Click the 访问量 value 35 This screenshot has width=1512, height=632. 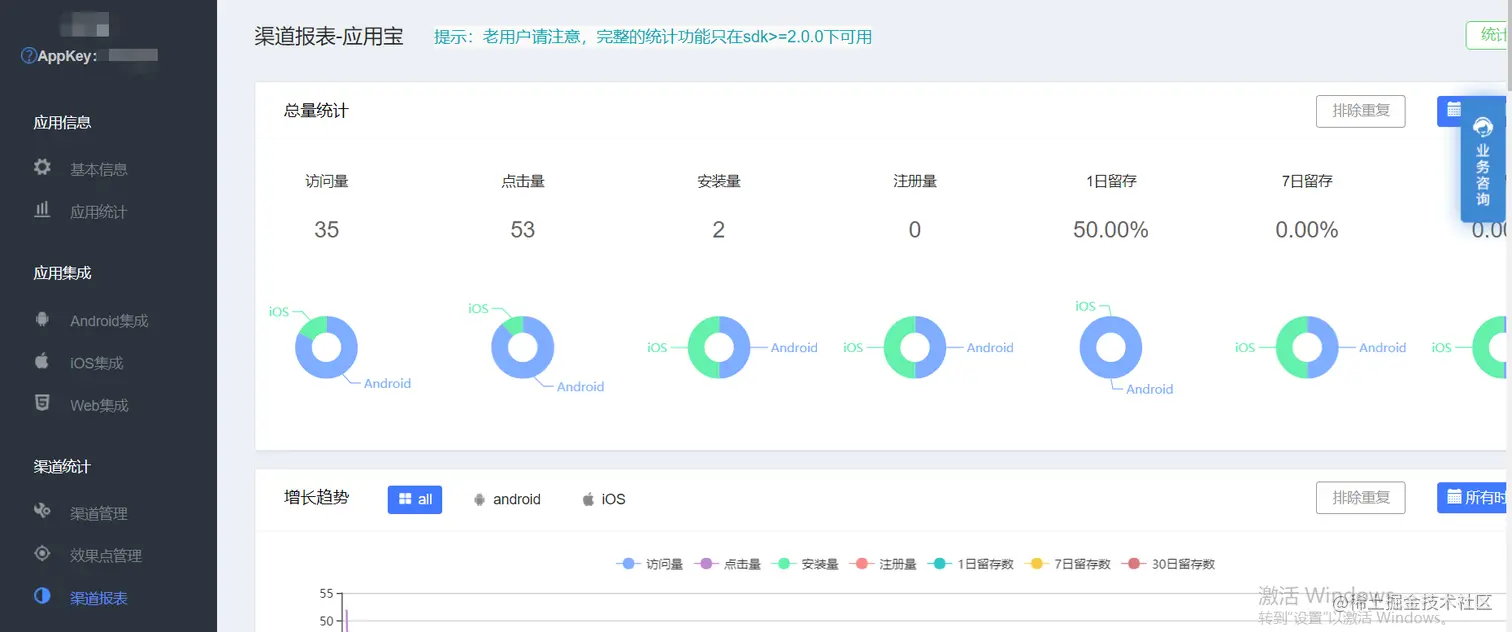pos(326,230)
